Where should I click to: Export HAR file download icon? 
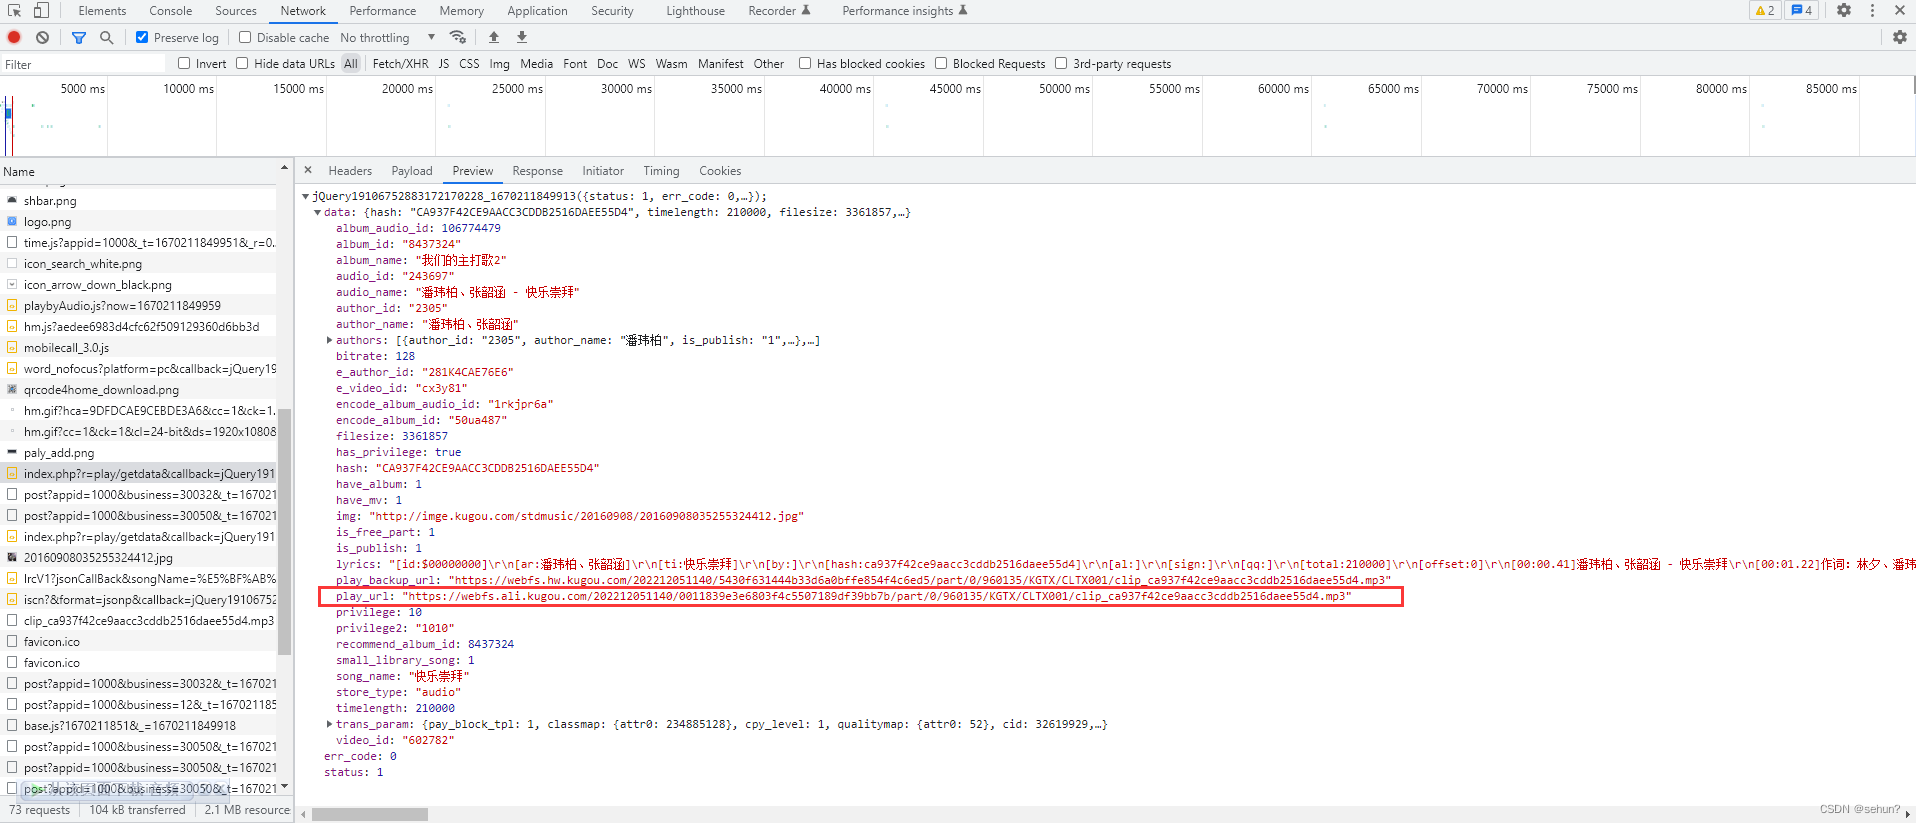pyautogui.click(x=521, y=37)
